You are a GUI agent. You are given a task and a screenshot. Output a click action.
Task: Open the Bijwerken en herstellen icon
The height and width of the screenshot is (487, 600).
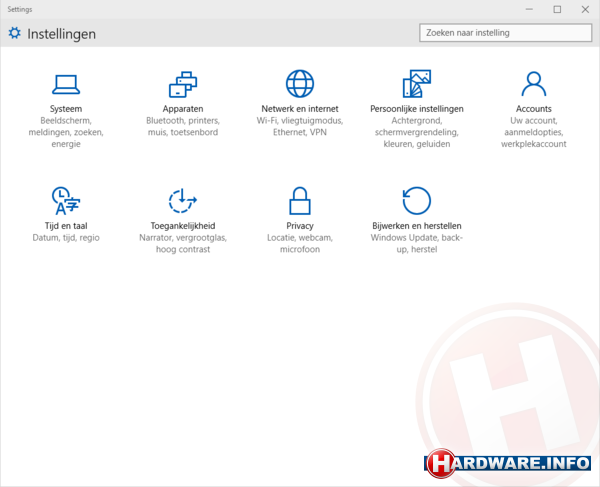point(416,200)
